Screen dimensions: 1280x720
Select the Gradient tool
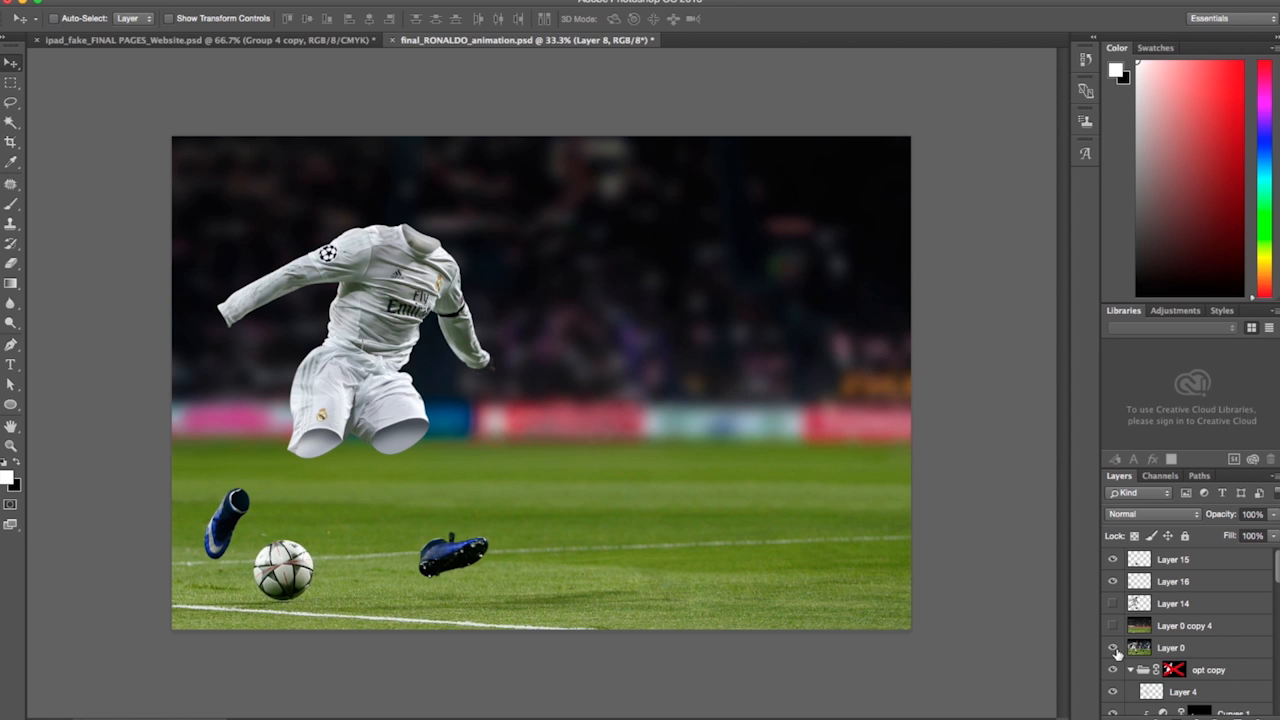pos(11,285)
